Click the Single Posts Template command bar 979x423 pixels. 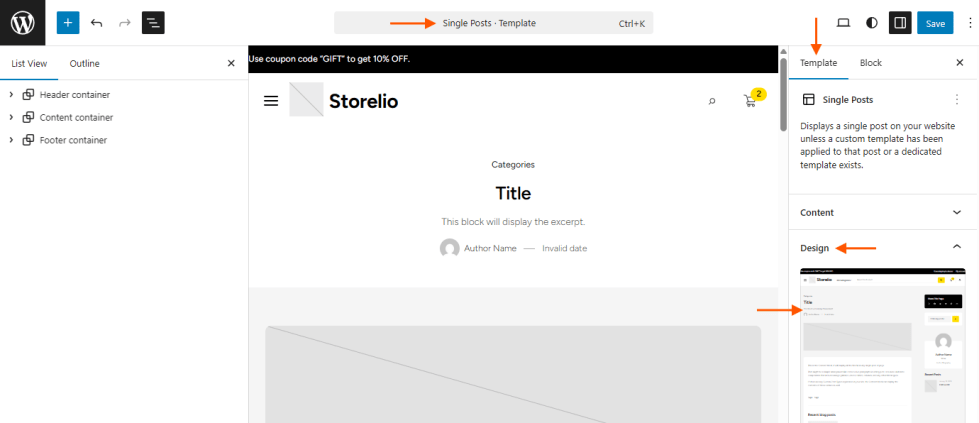pos(493,23)
